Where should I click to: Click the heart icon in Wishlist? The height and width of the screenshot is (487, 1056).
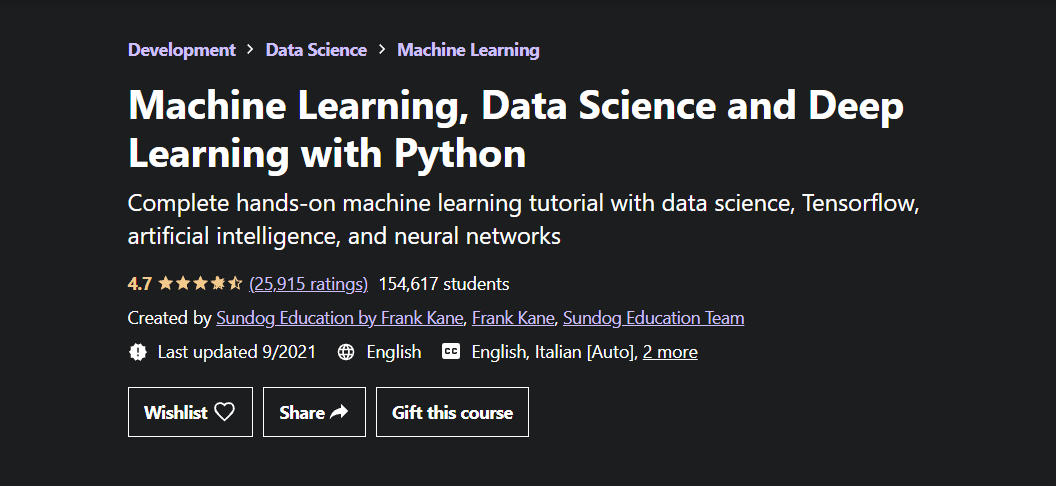(x=225, y=412)
